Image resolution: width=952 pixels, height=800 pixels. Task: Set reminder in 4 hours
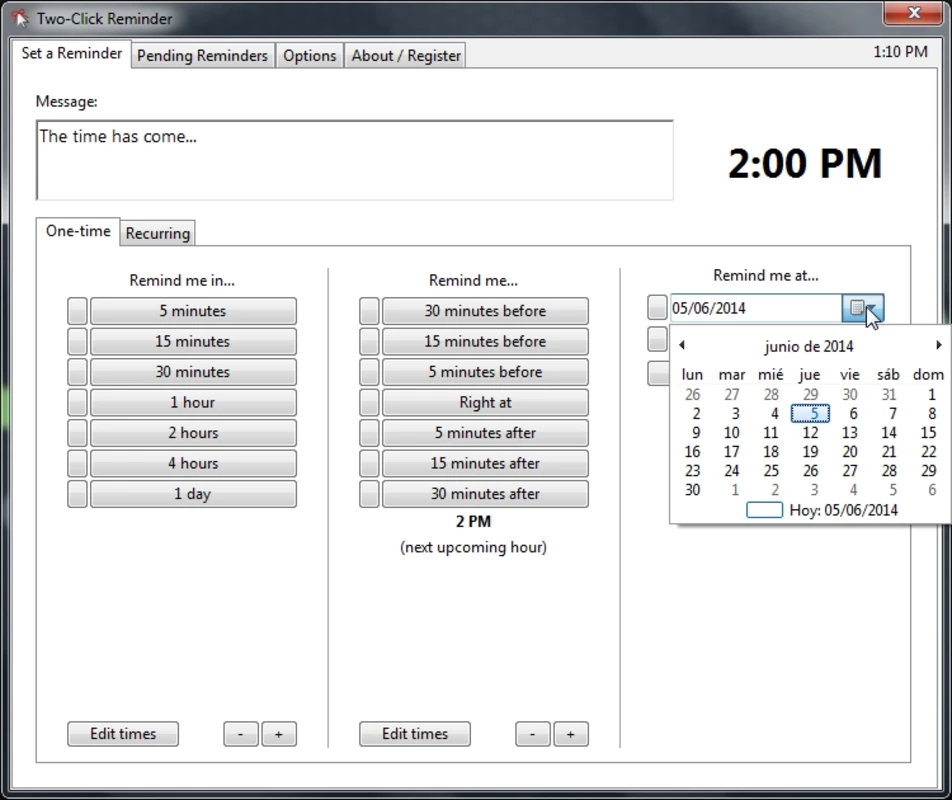(193, 463)
